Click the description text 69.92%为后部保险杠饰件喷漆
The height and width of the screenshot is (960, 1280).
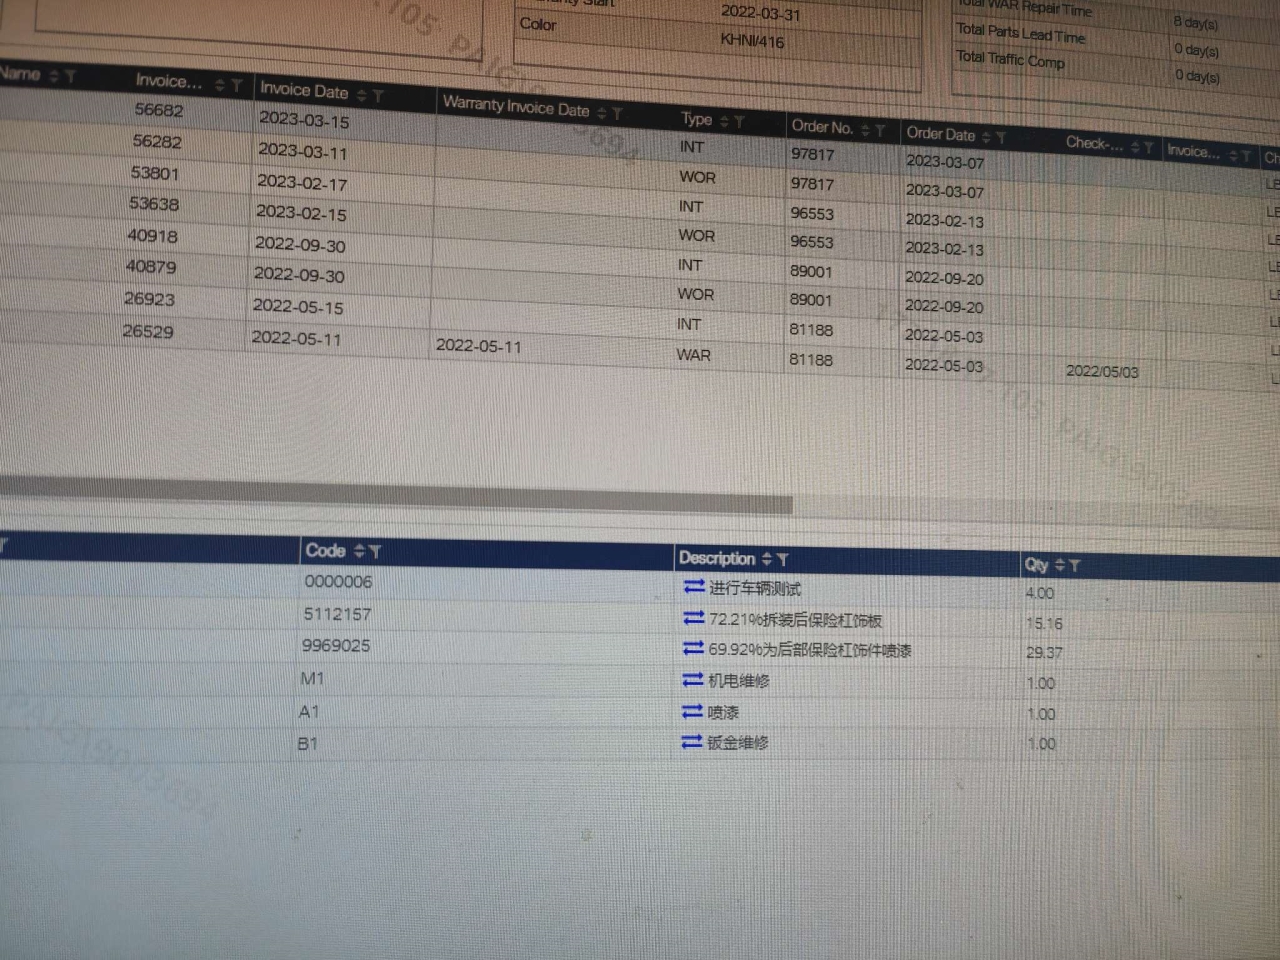coord(810,650)
